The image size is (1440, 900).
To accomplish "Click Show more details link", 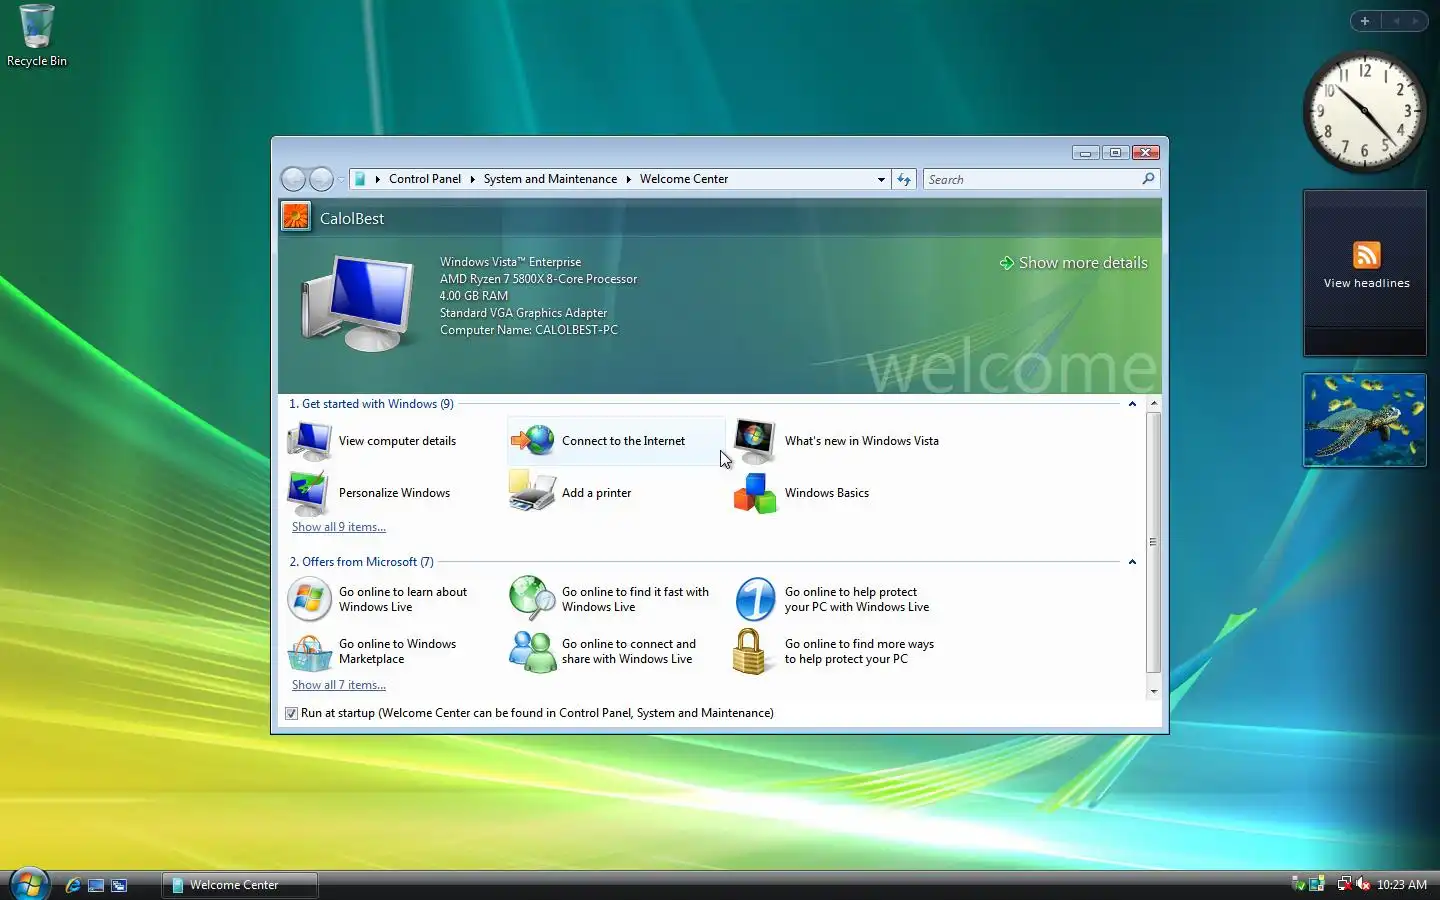I will point(1073,263).
